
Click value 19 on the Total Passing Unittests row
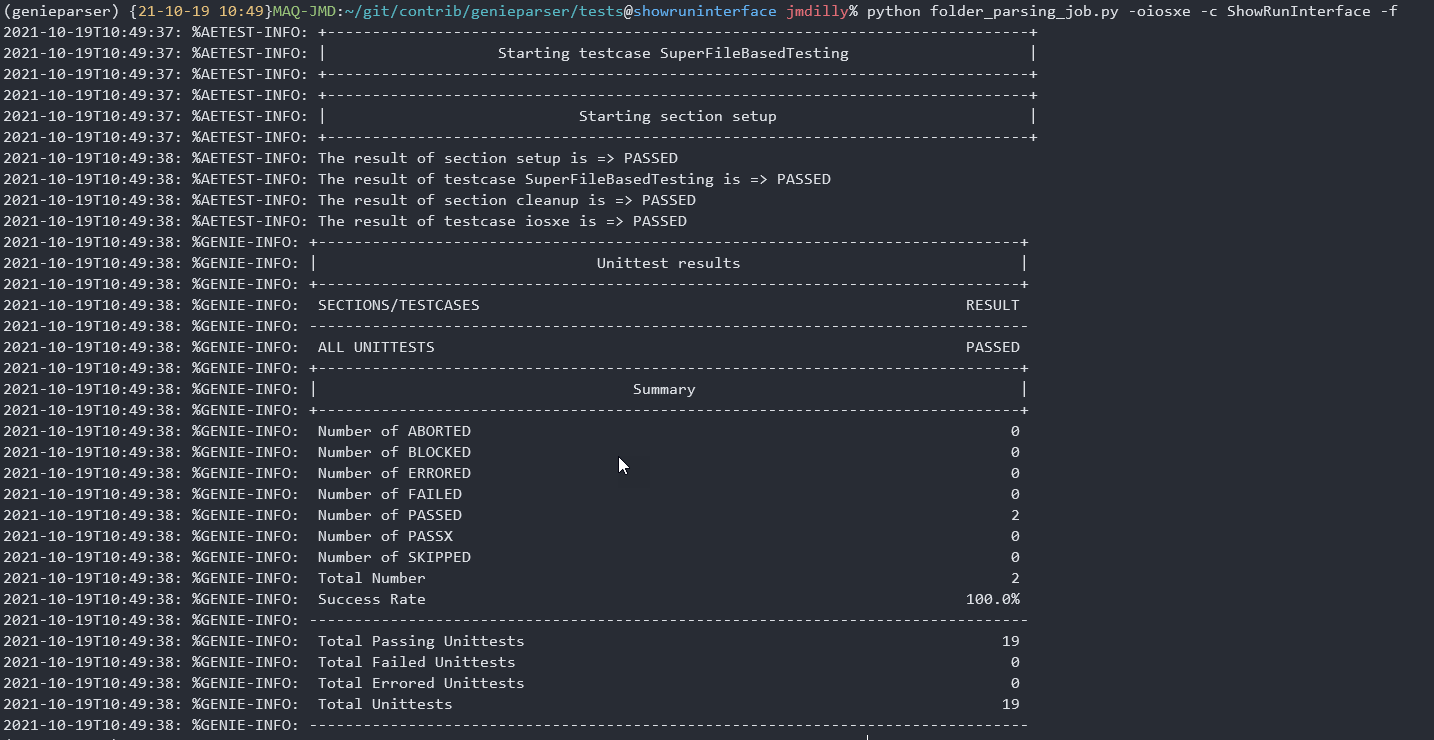click(x=1010, y=641)
